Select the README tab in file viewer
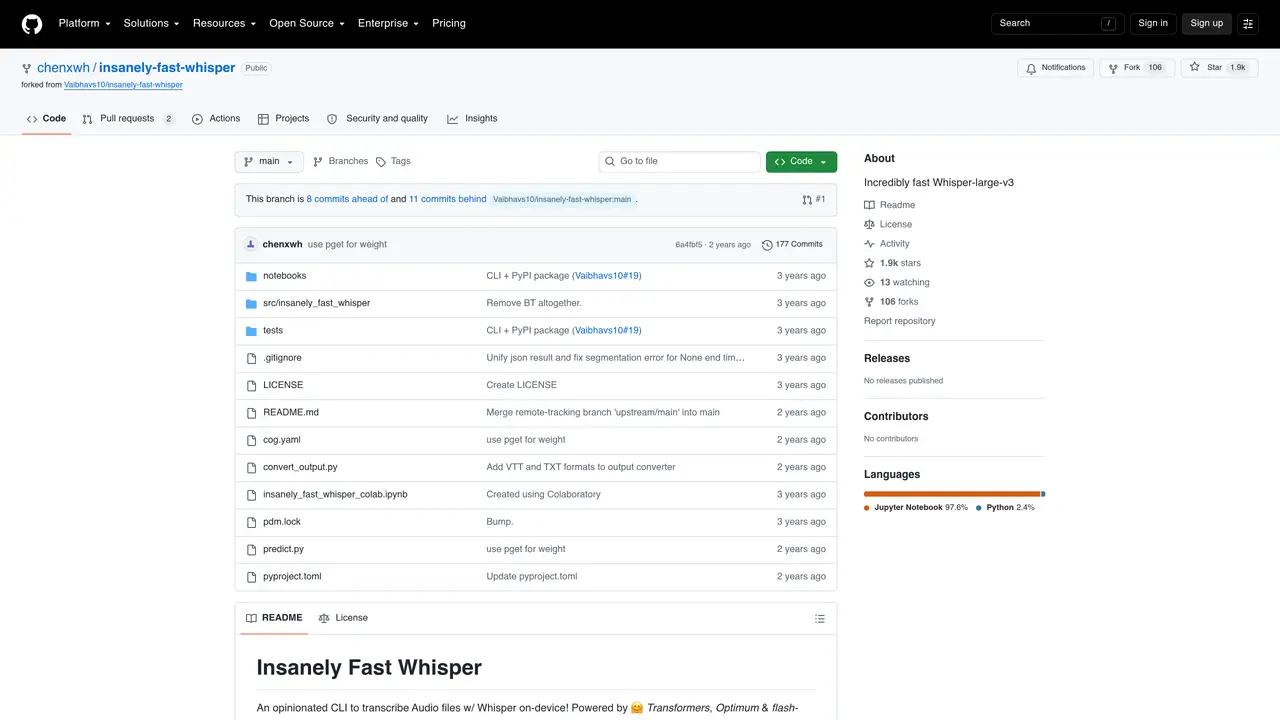 click(274, 618)
